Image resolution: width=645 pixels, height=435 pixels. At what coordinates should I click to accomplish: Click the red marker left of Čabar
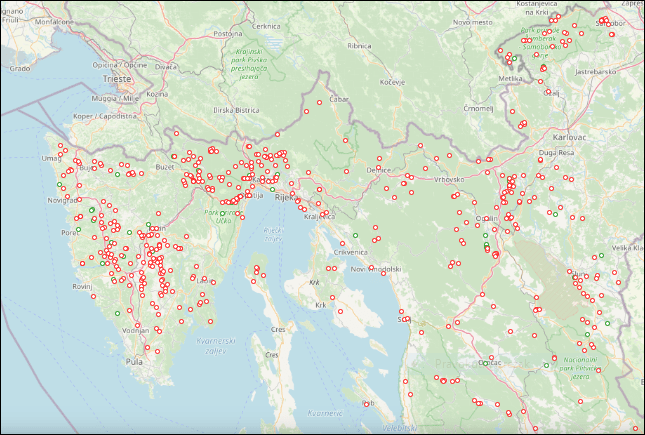tap(319, 101)
